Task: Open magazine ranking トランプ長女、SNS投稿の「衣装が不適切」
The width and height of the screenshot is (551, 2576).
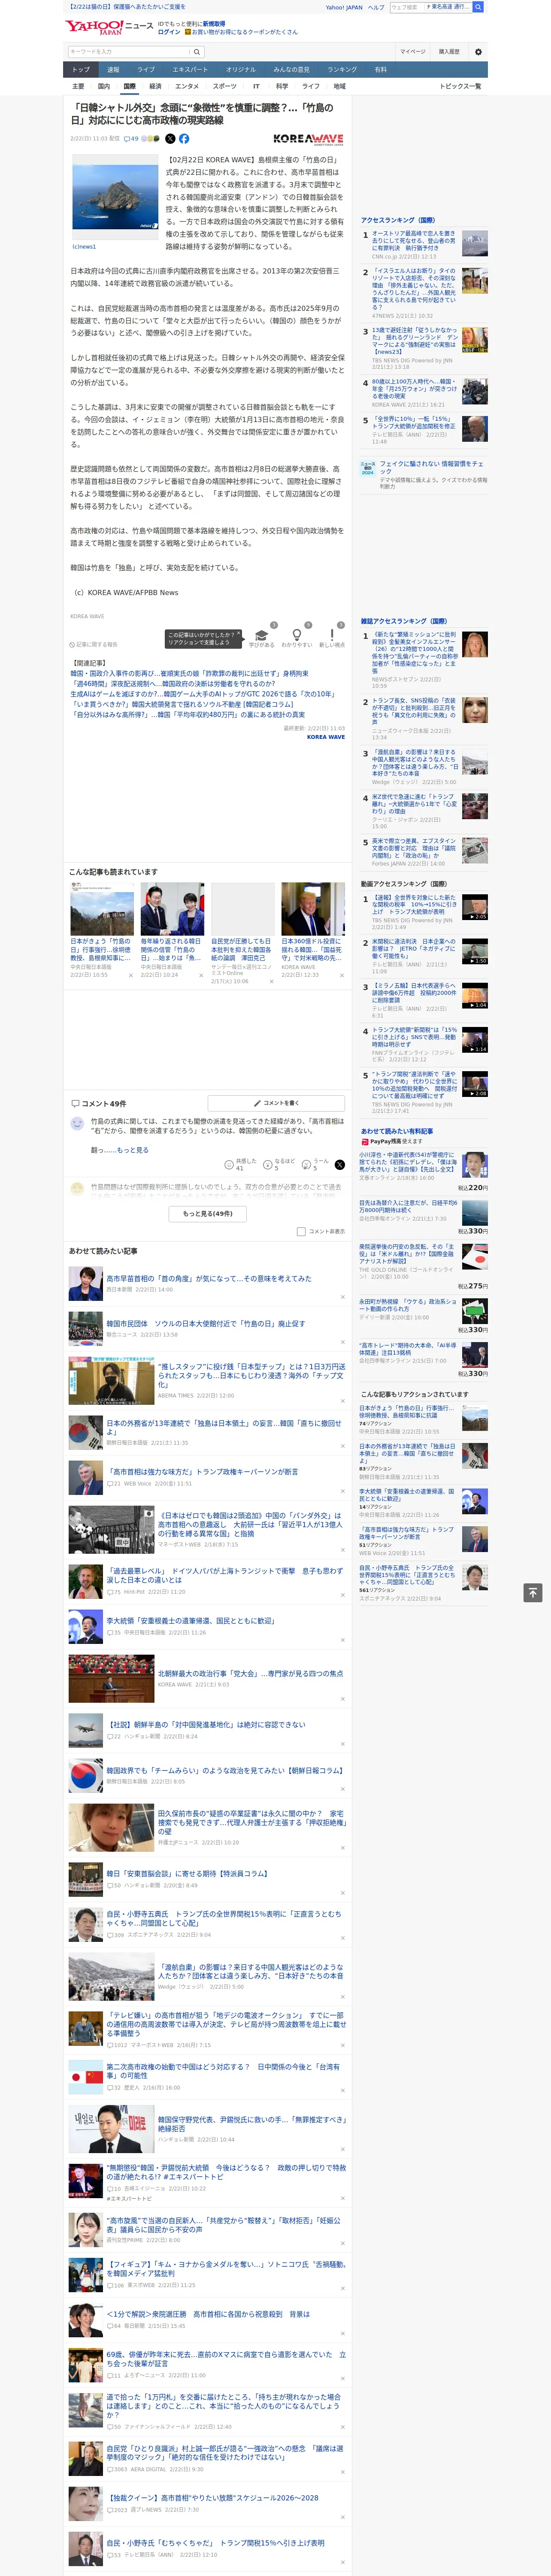Action: tap(414, 711)
